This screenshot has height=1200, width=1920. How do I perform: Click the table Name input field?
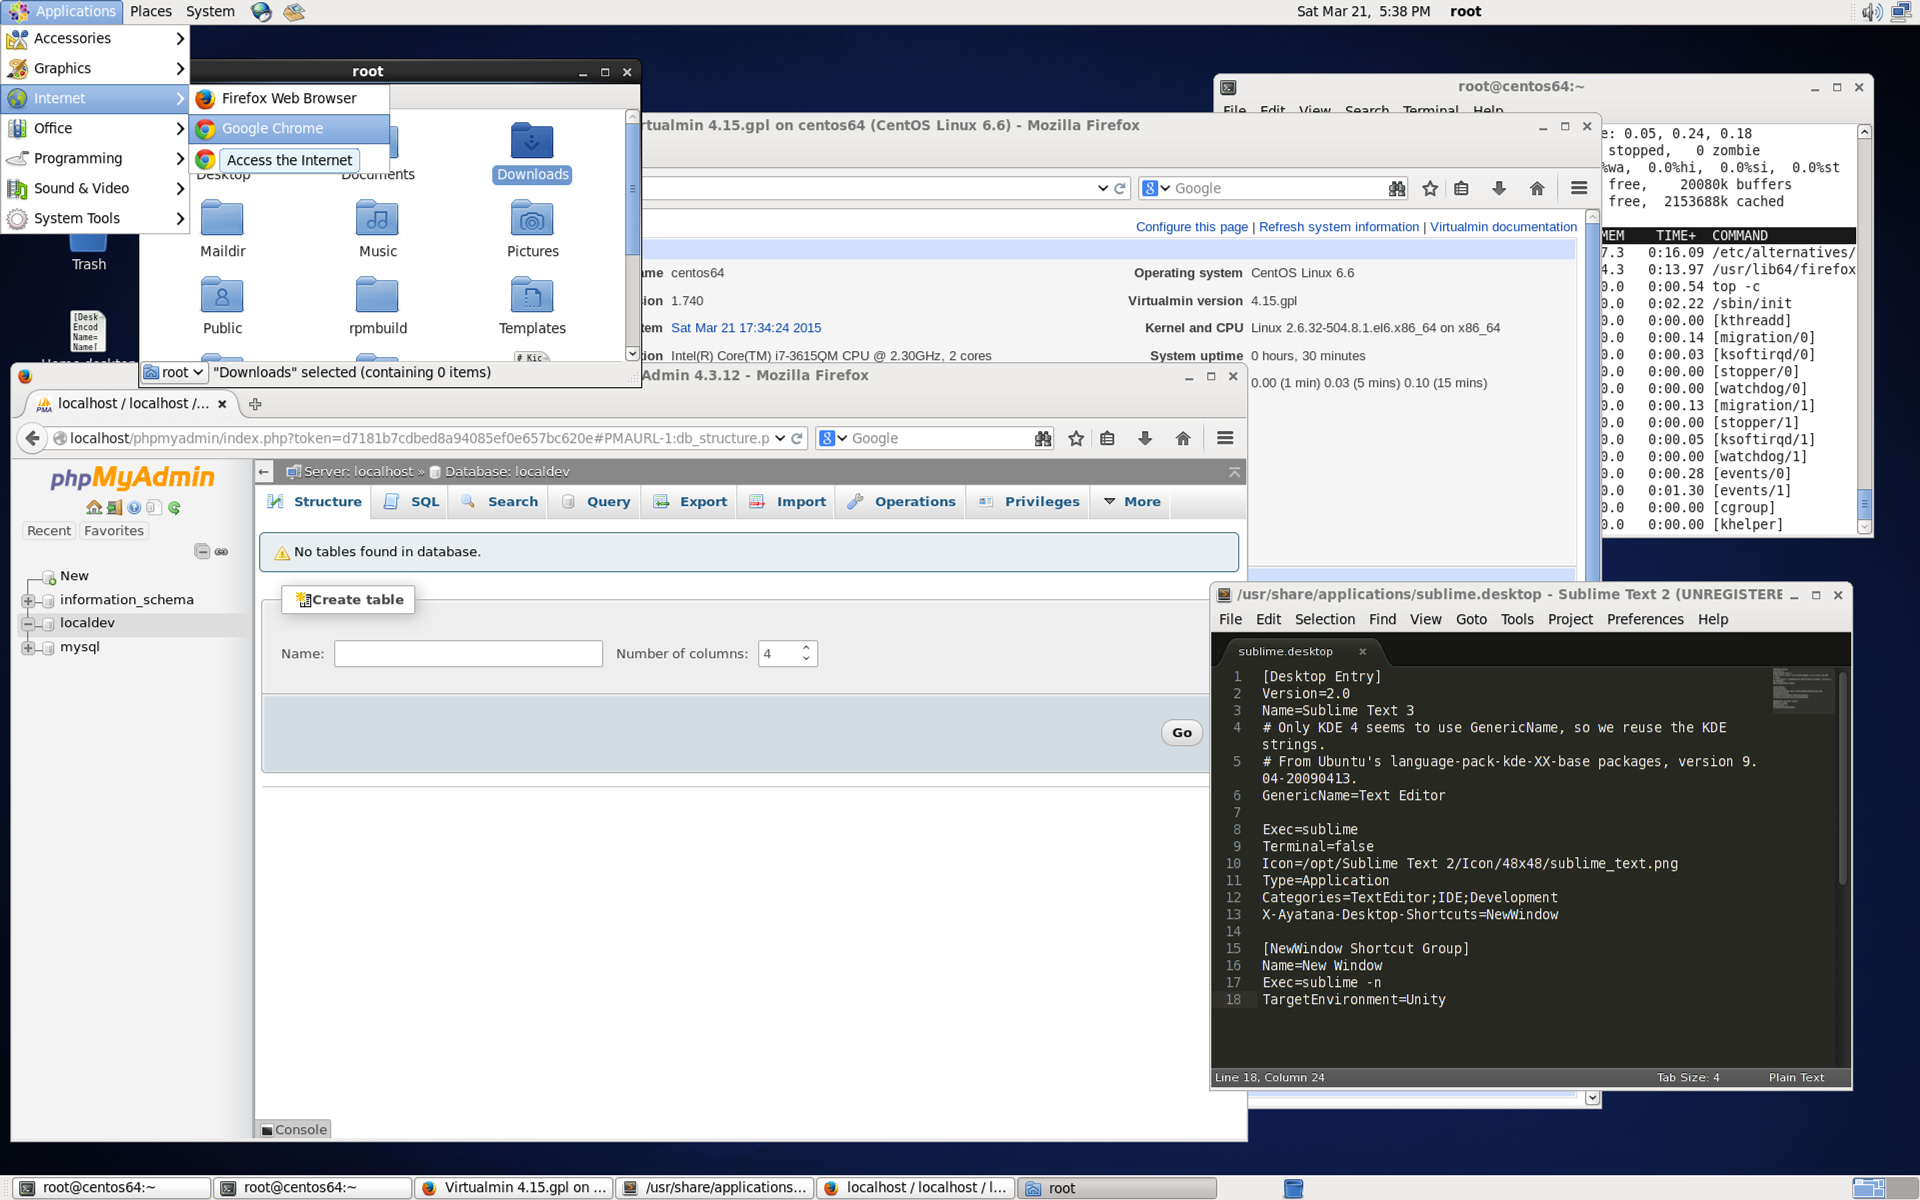pos(468,654)
